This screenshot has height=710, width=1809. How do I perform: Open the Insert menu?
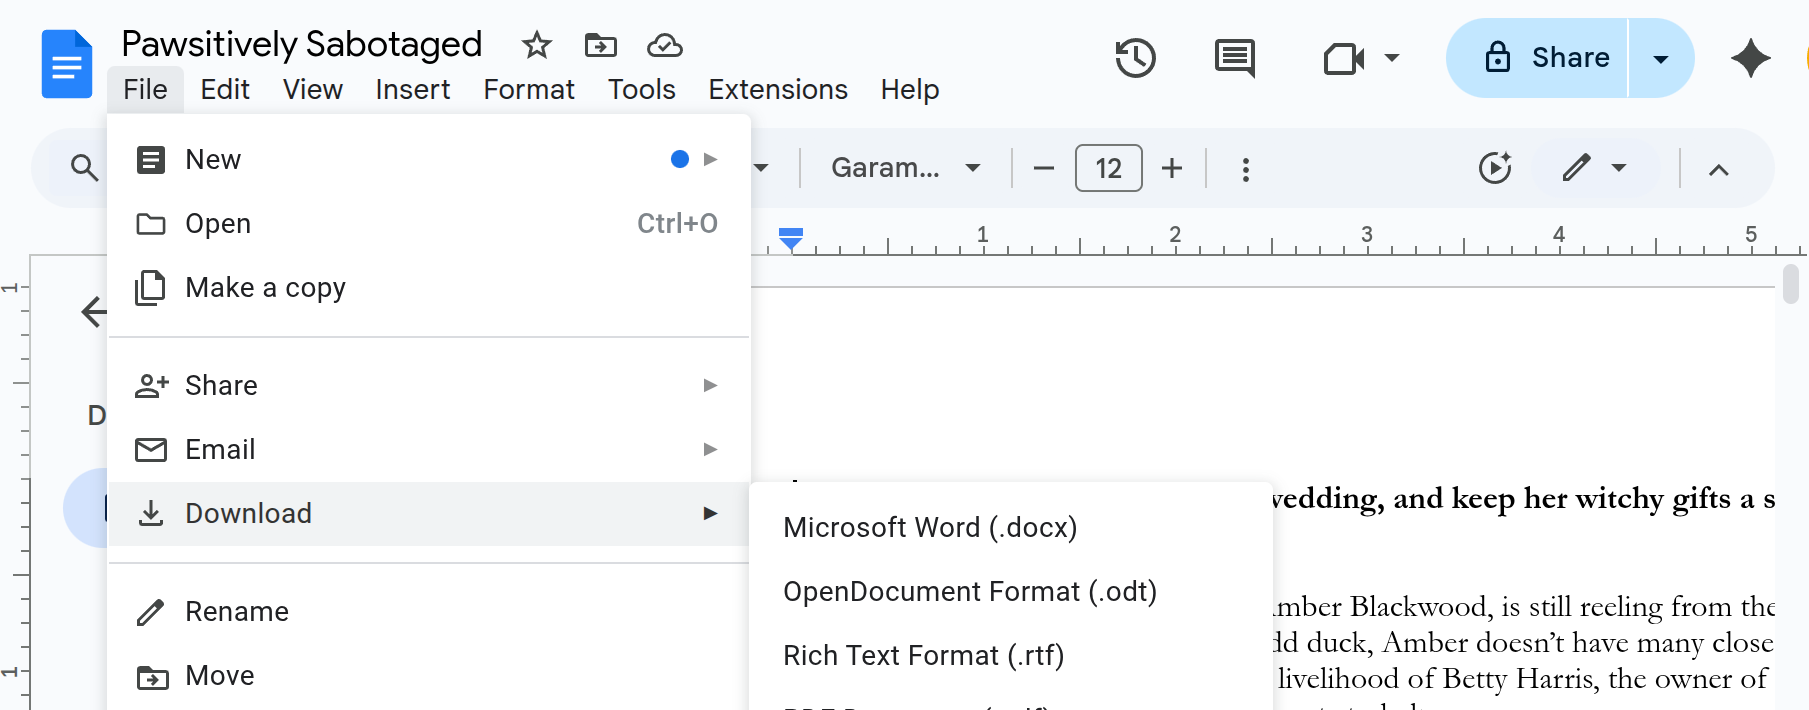413,89
